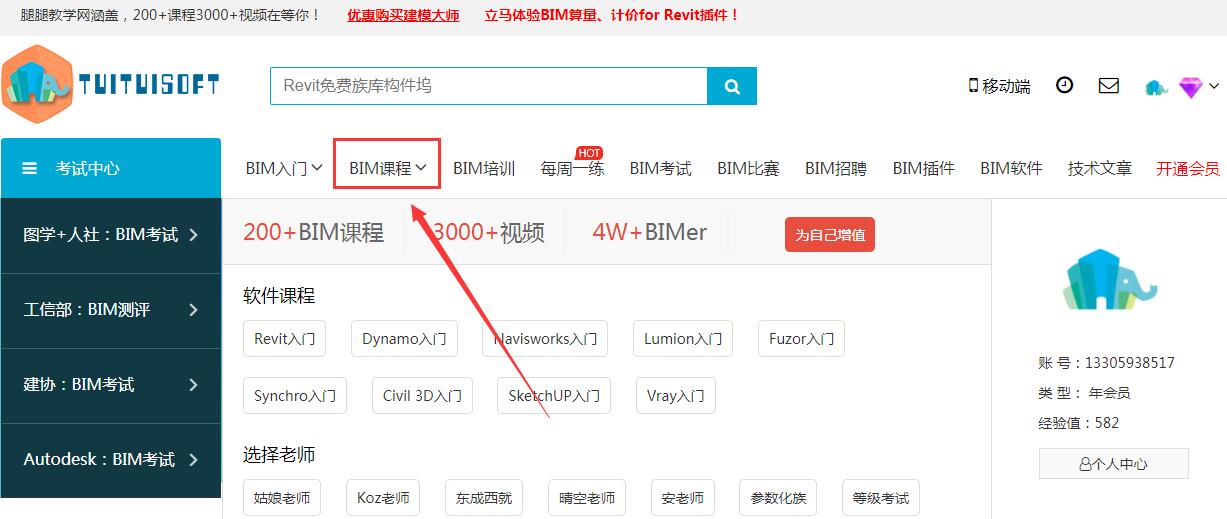Click the red 为自己增值 button
The width and height of the screenshot is (1227, 519).
point(830,235)
